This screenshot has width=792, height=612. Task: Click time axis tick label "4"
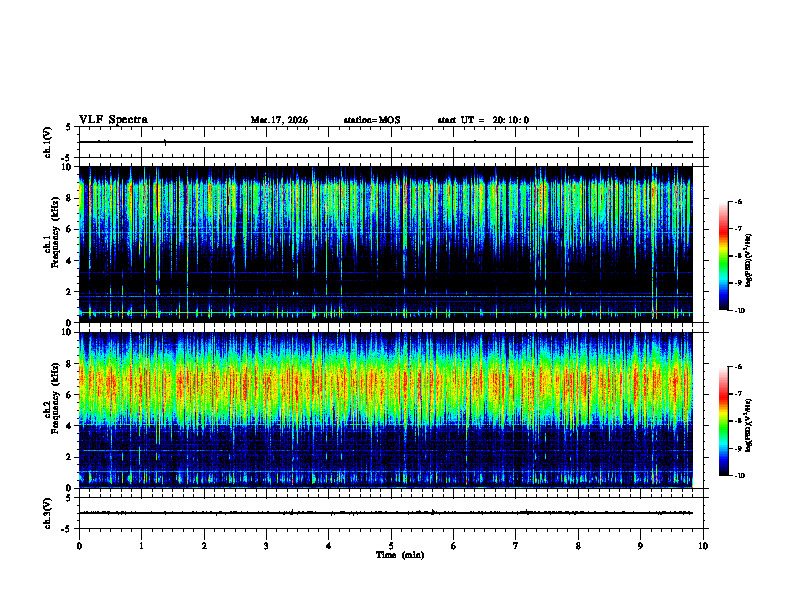point(328,546)
